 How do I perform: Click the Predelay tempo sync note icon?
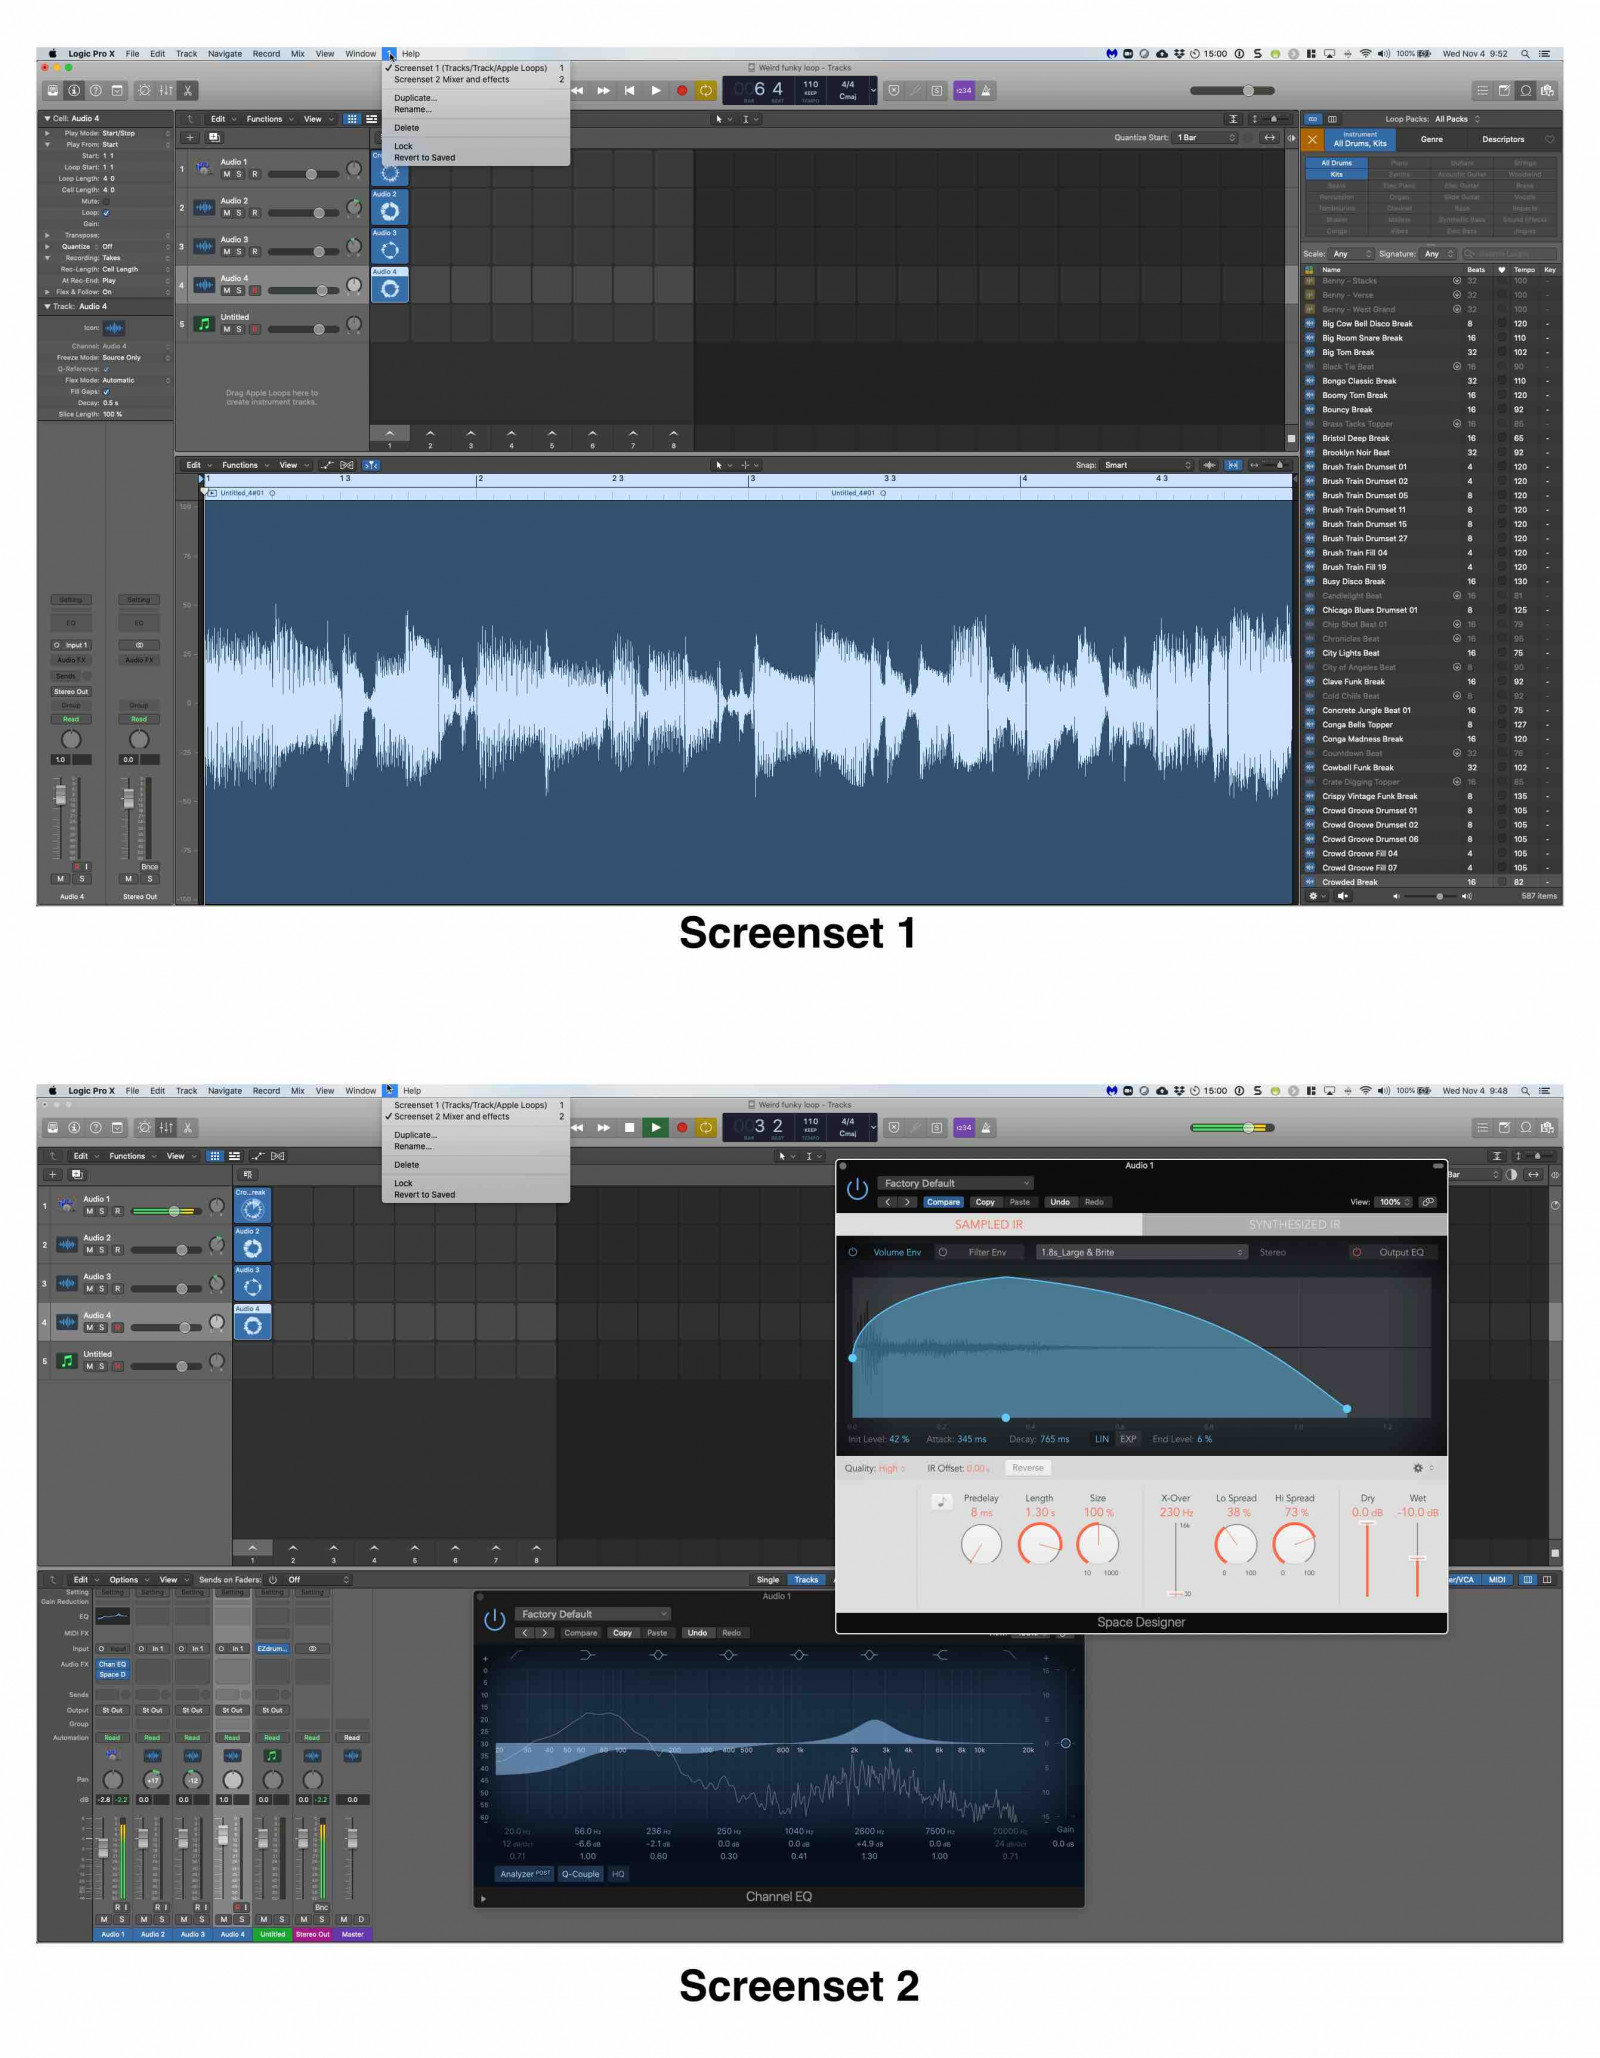click(x=941, y=1501)
